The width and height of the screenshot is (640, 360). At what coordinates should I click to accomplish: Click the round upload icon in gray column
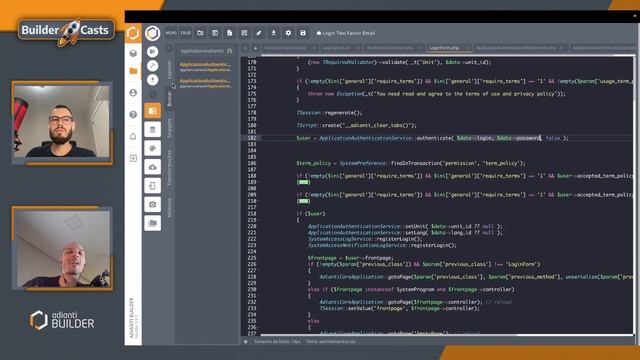click(153, 80)
